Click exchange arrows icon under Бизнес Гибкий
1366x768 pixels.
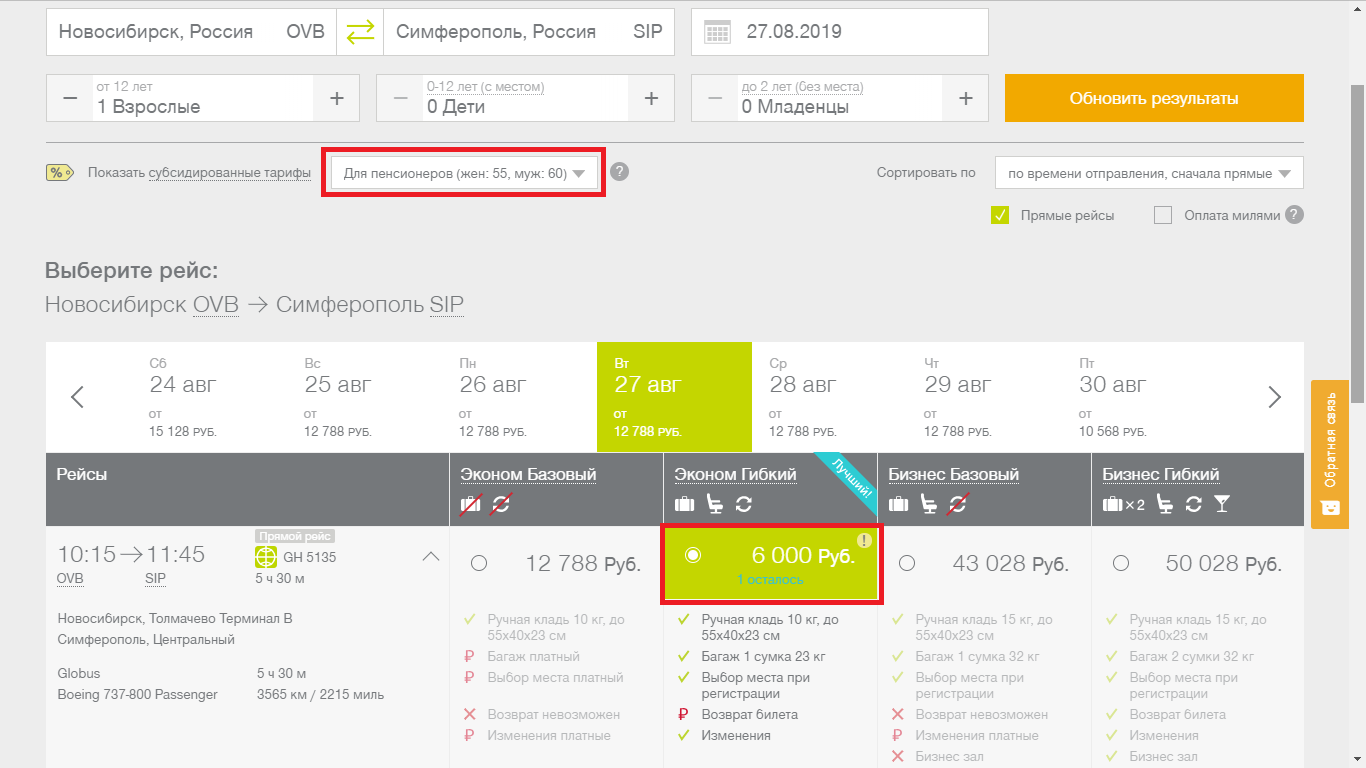1193,504
